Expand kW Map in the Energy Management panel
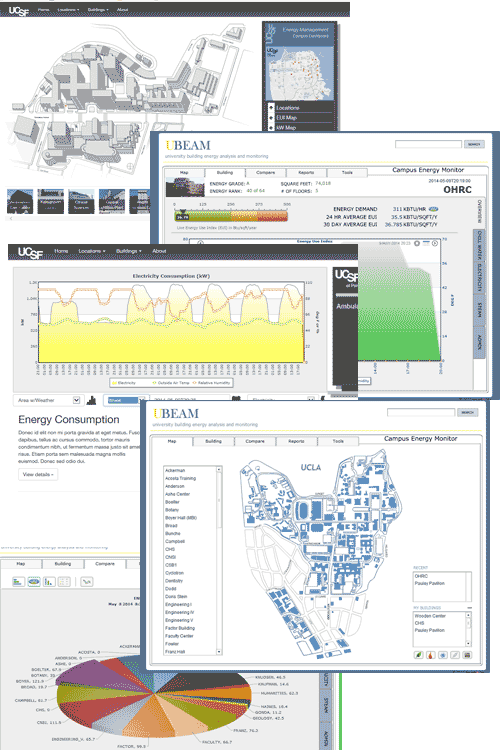 click(271, 128)
